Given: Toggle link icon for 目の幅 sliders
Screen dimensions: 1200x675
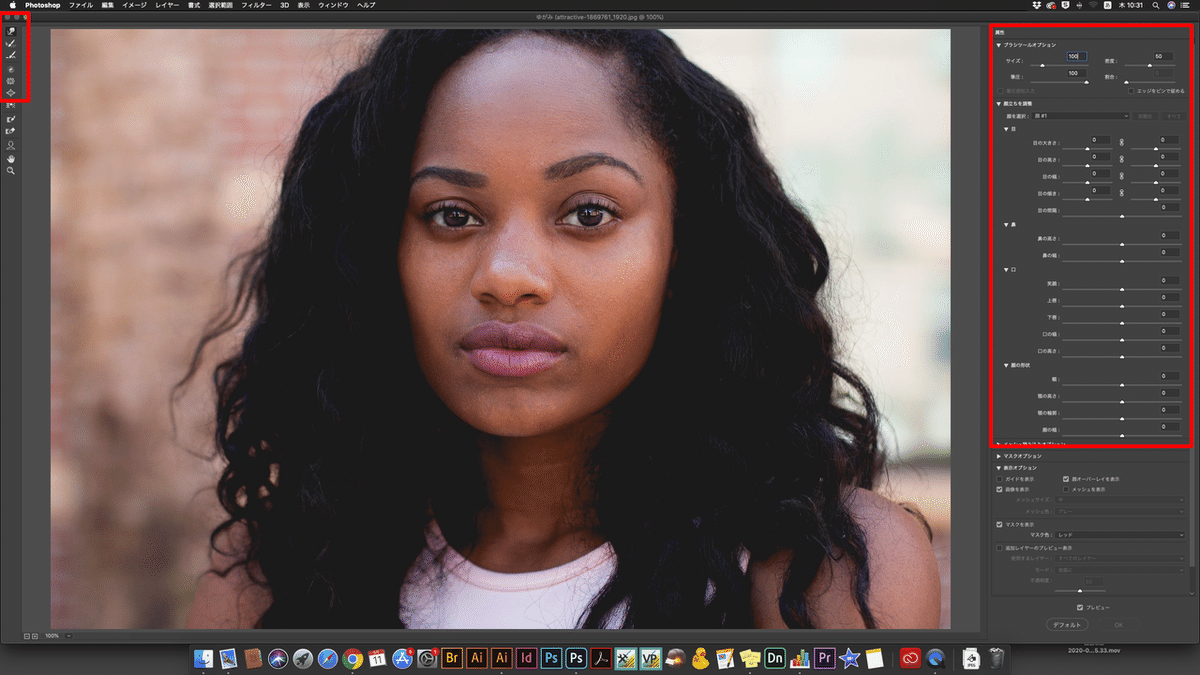Looking at the screenshot, I should (x=1121, y=175).
